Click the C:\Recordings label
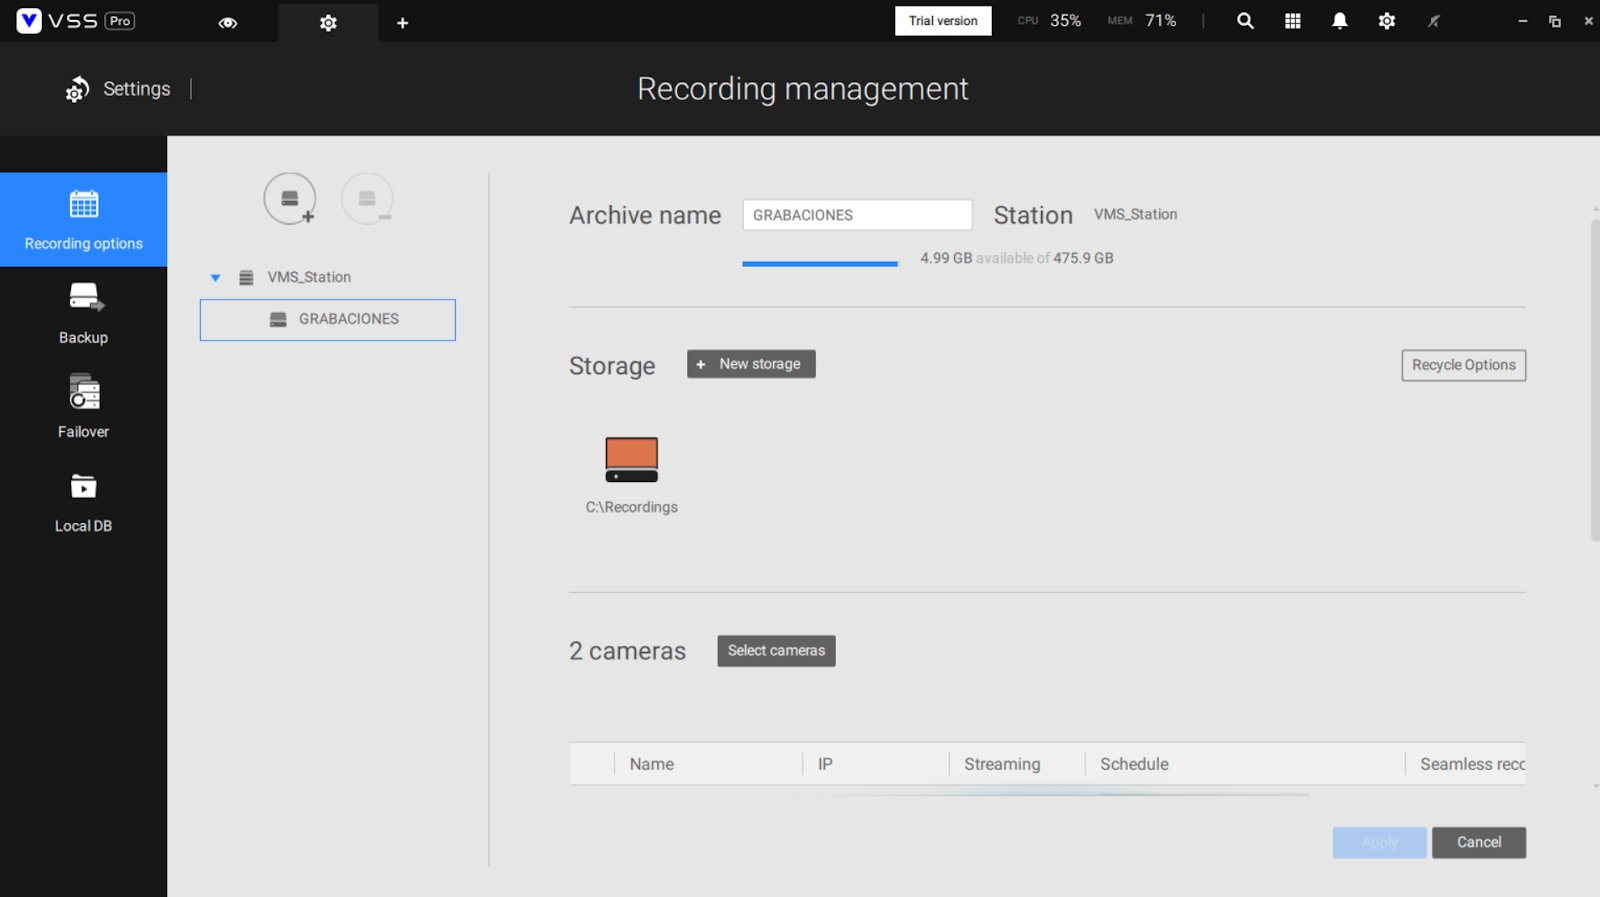This screenshot has width=1600, height=897. point(632,507)
